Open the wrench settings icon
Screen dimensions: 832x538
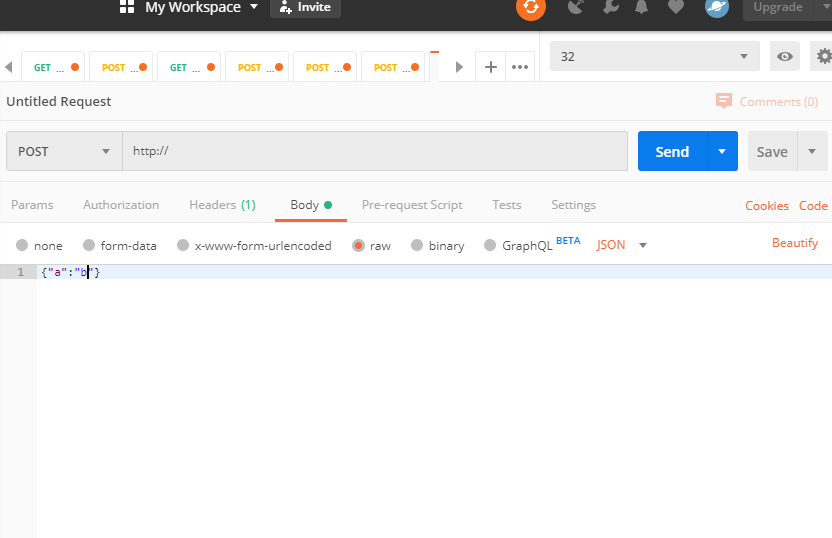[611, 6]
